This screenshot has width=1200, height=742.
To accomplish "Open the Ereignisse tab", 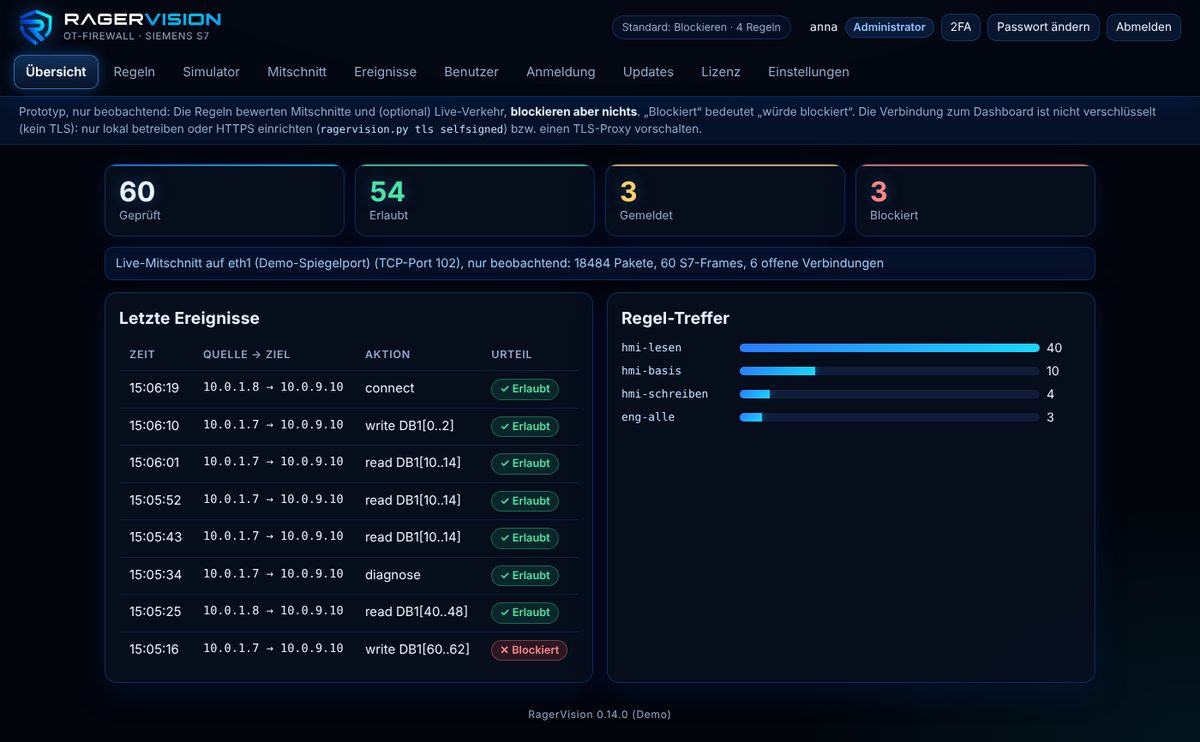I will coord(385,72).
